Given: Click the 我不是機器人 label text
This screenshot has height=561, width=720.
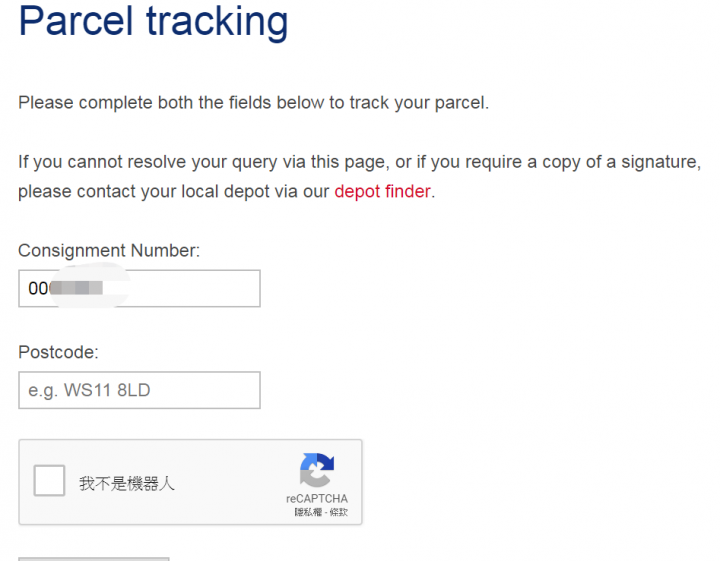Looking at the screenshot, I should 127,483.
